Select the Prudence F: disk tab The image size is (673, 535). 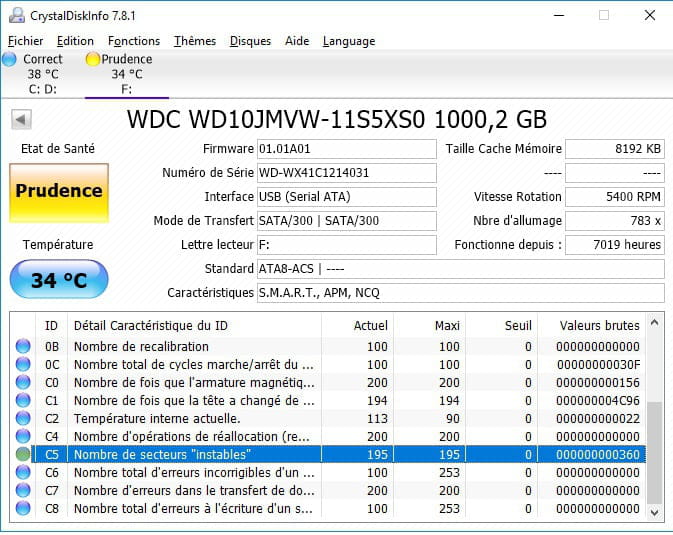(x=127, y=74)
